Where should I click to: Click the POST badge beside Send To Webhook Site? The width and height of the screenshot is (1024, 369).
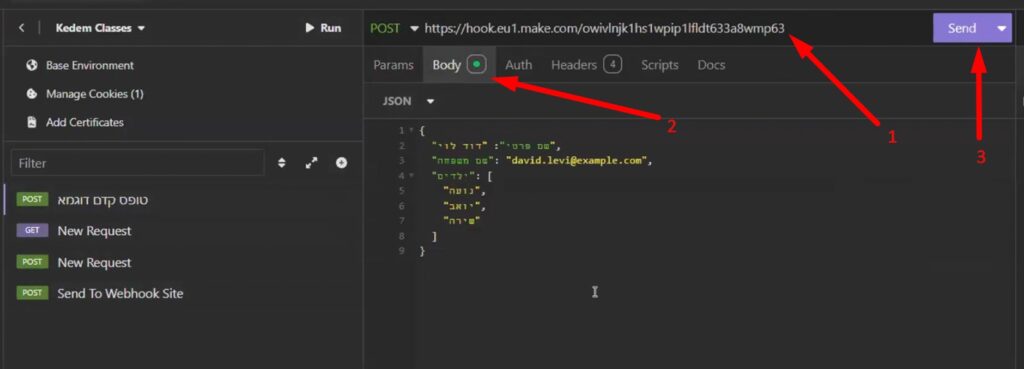click(x=32, y=293)
